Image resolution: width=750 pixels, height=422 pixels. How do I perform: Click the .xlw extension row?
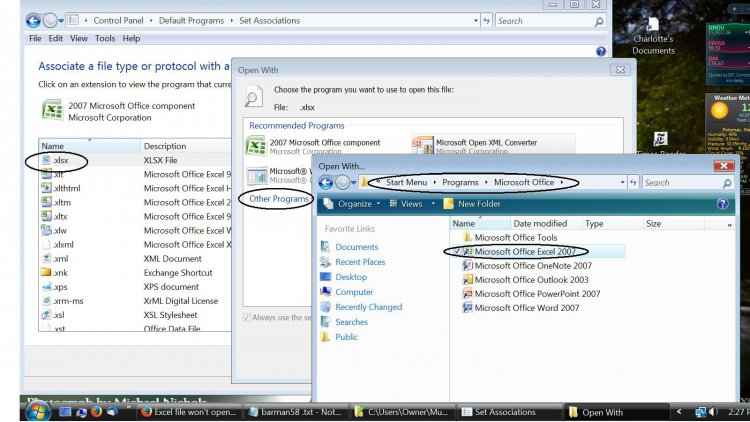tap(135, 230)
